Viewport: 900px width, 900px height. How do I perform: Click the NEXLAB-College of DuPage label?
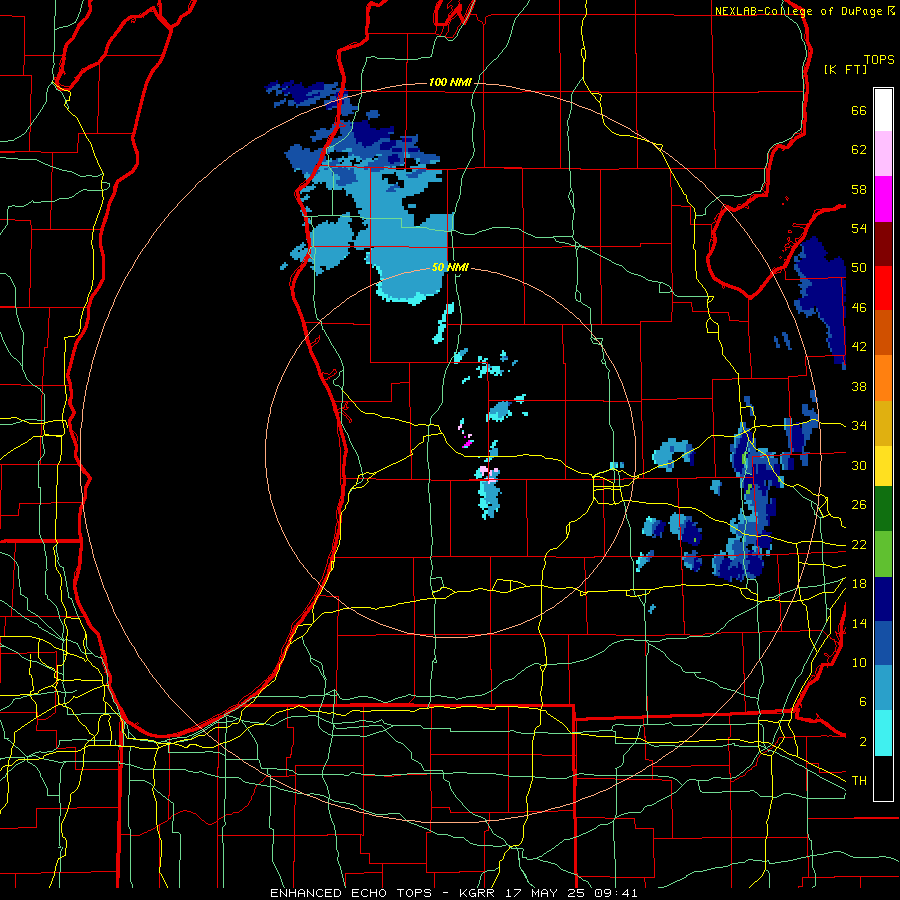(x=798, y=11)
